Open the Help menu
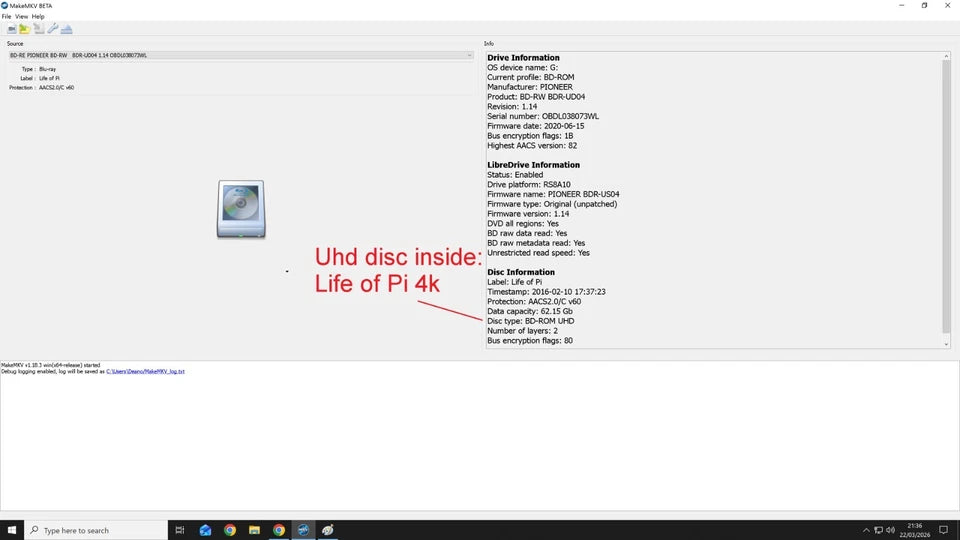The image size is (960, 540). (x=38, y=17)
